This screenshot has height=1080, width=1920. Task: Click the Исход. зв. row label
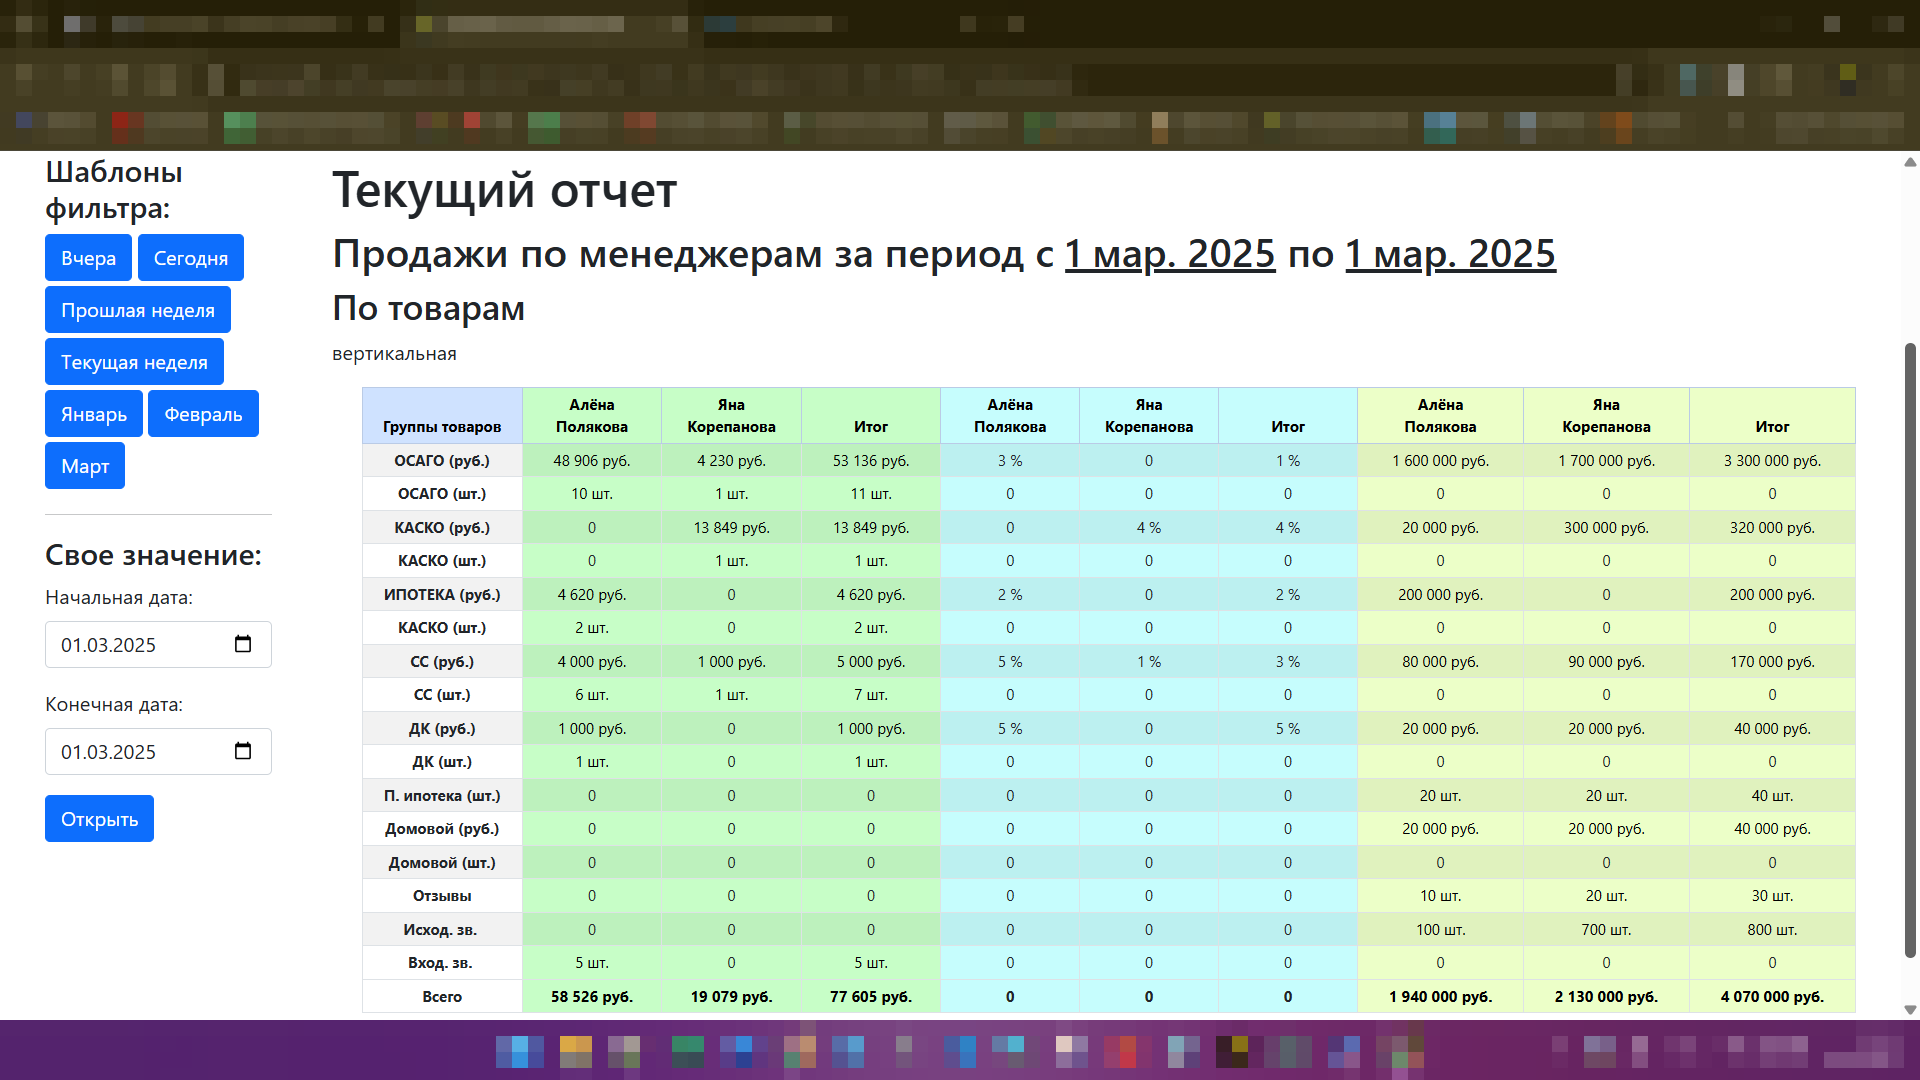(x=442, y=930)
